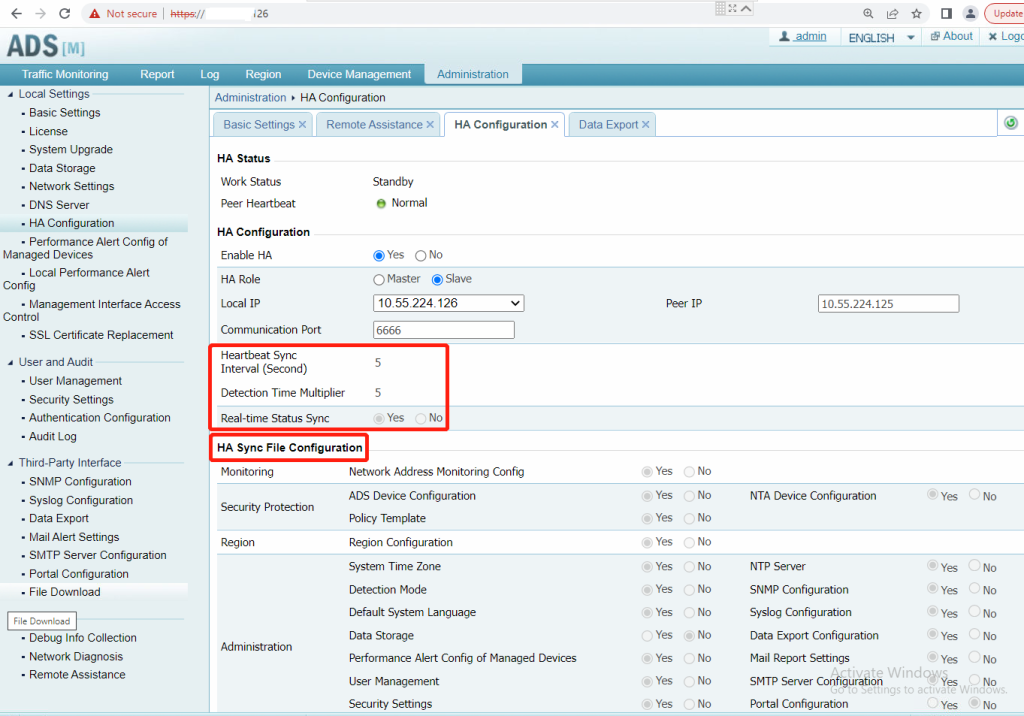Open the Log menu
1024x716 pixels.
click(x=210, y=74)
